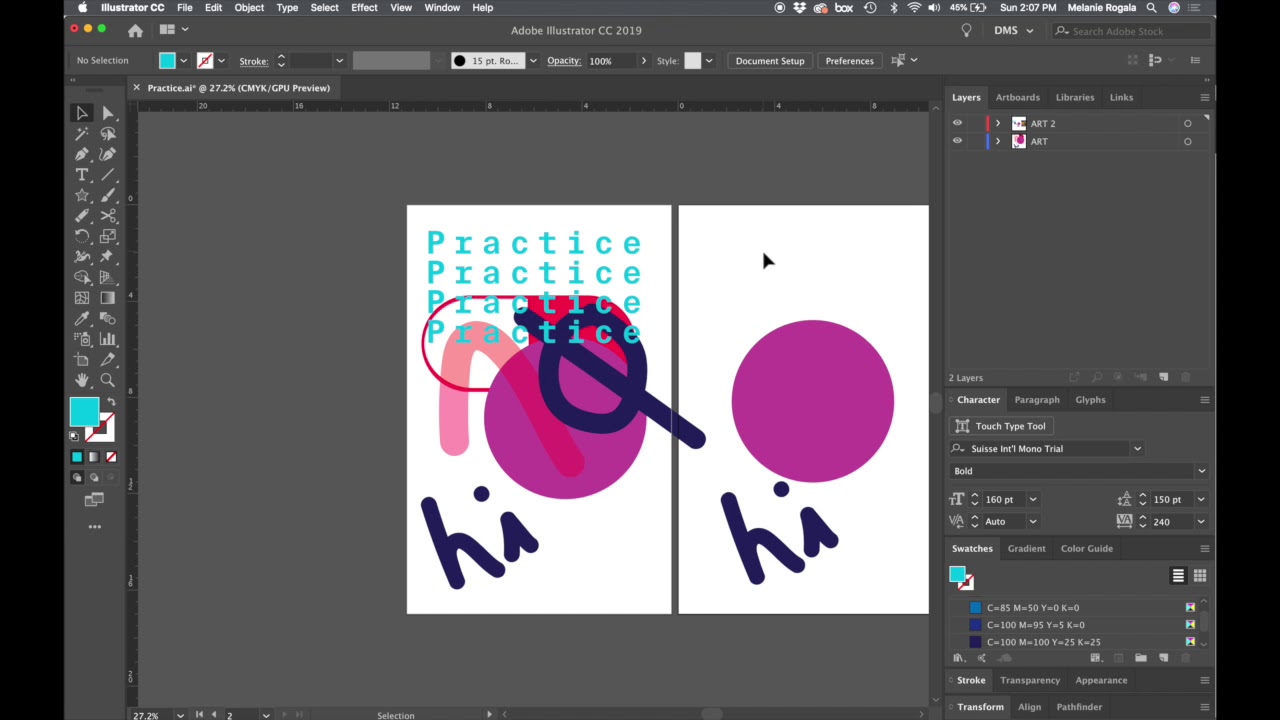Select the Magic Wand tool

[82, 134]
